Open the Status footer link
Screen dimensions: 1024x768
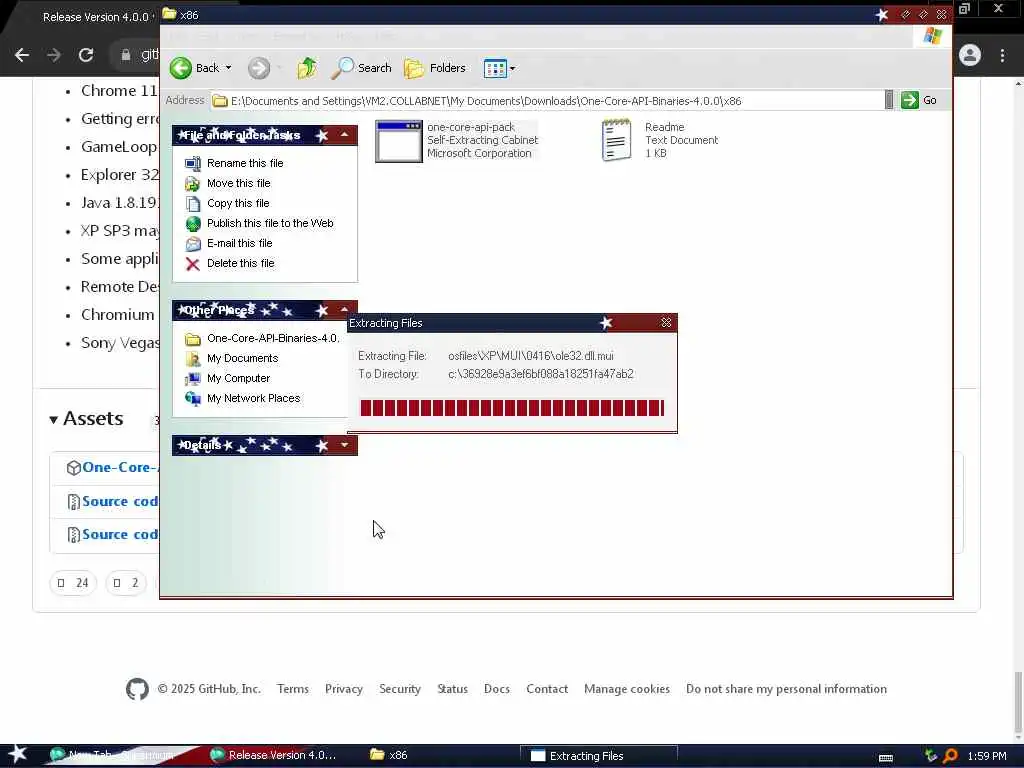452,689
